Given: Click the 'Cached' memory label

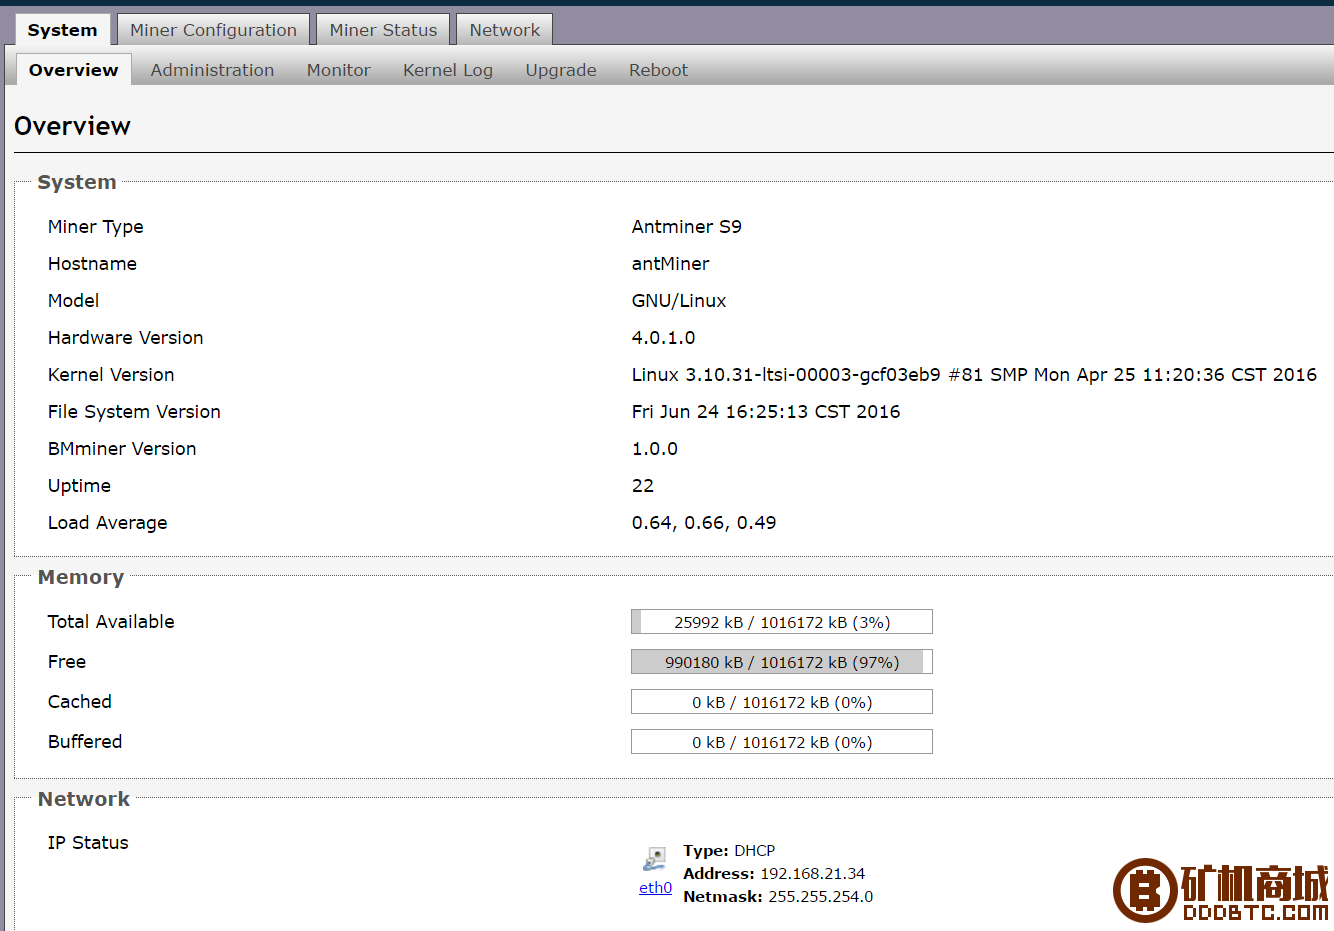Looking at the screenshot, I should (x=80, y=702).
